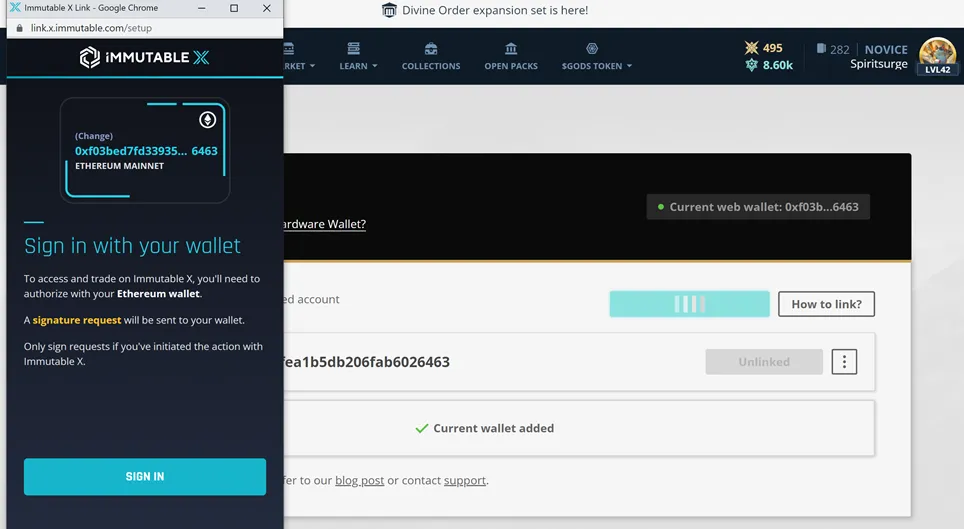
Task: Open the COLLECTIONS menu item
Action: pyautogui.click(x=431, y=66)
